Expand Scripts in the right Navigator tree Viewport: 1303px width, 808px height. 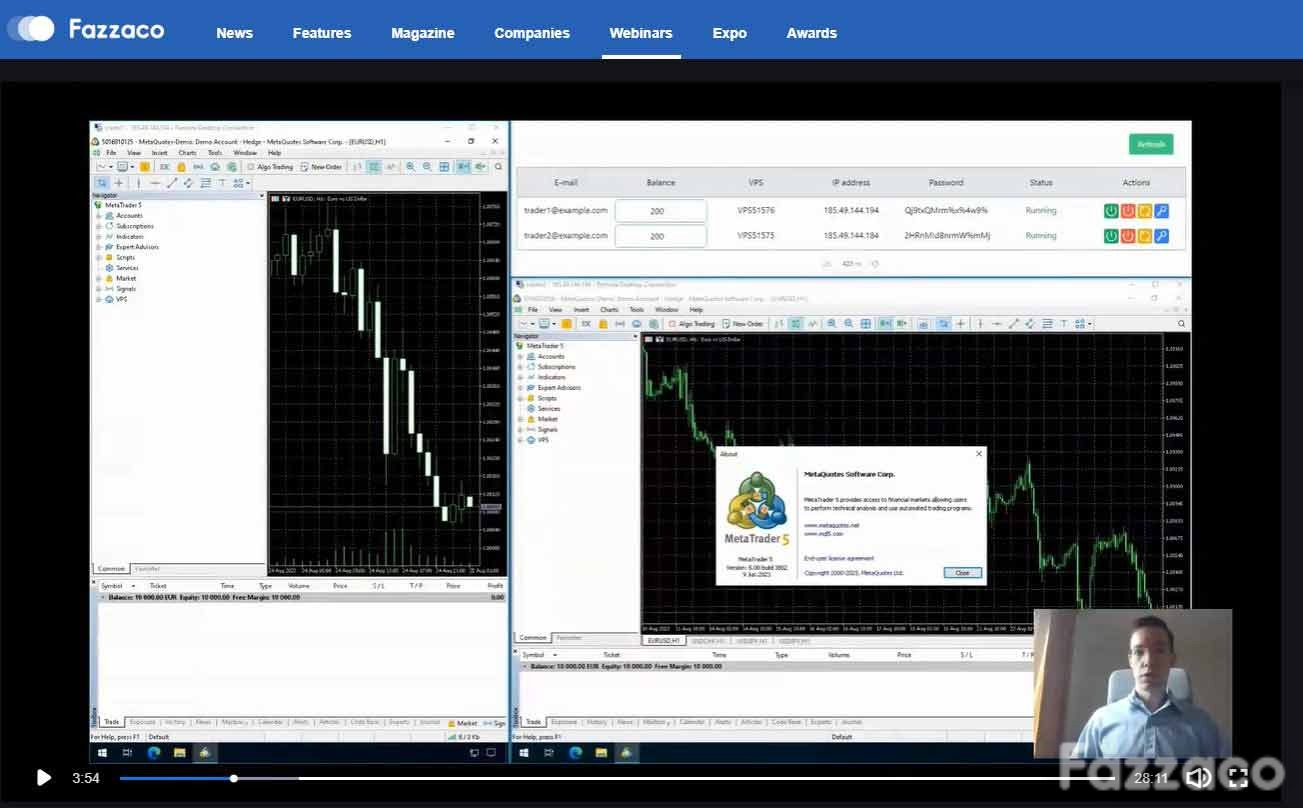coord(520,398)
